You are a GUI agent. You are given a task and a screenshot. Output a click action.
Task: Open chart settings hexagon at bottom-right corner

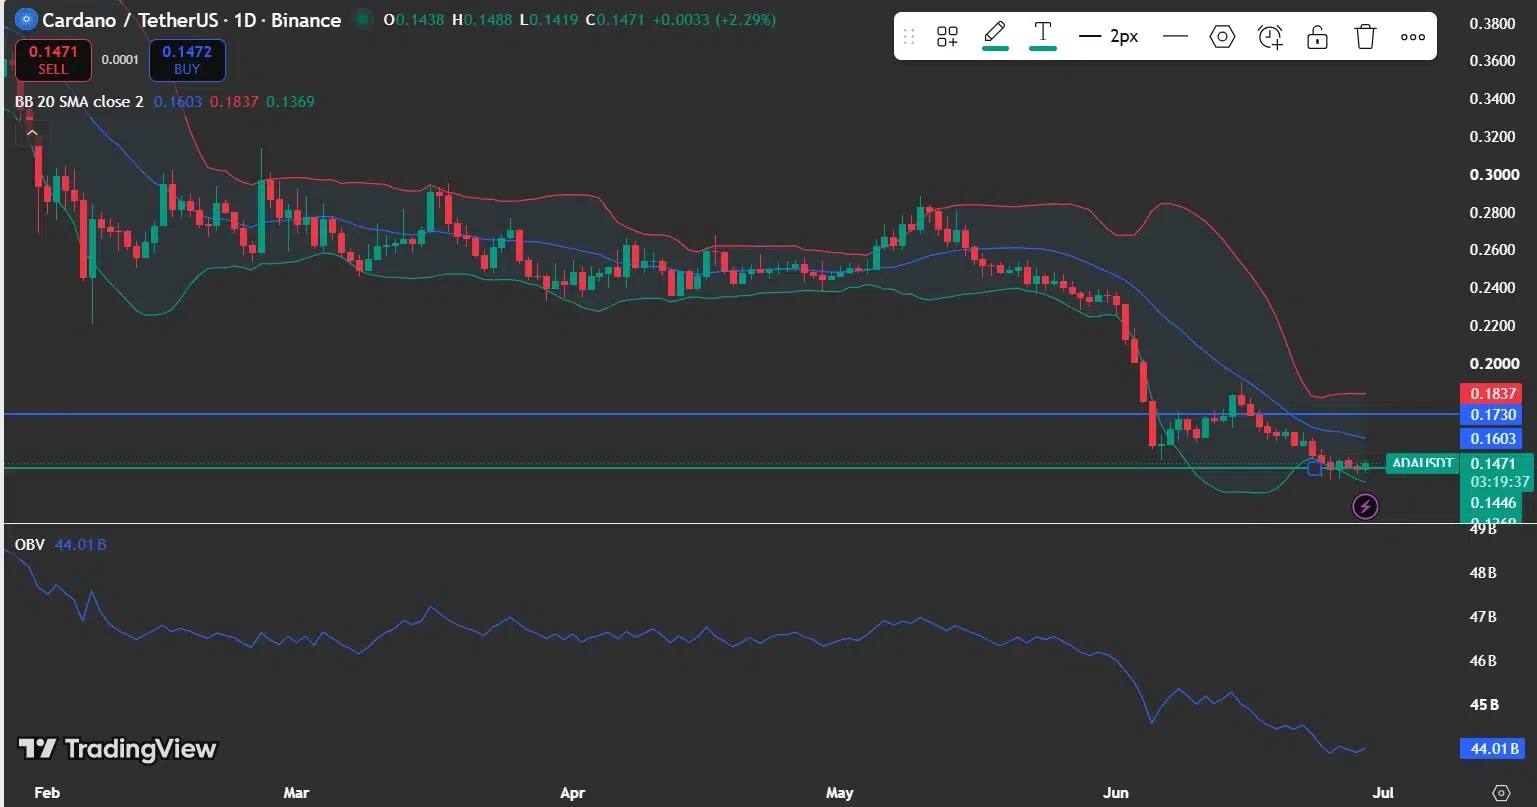coord(1500,792)
